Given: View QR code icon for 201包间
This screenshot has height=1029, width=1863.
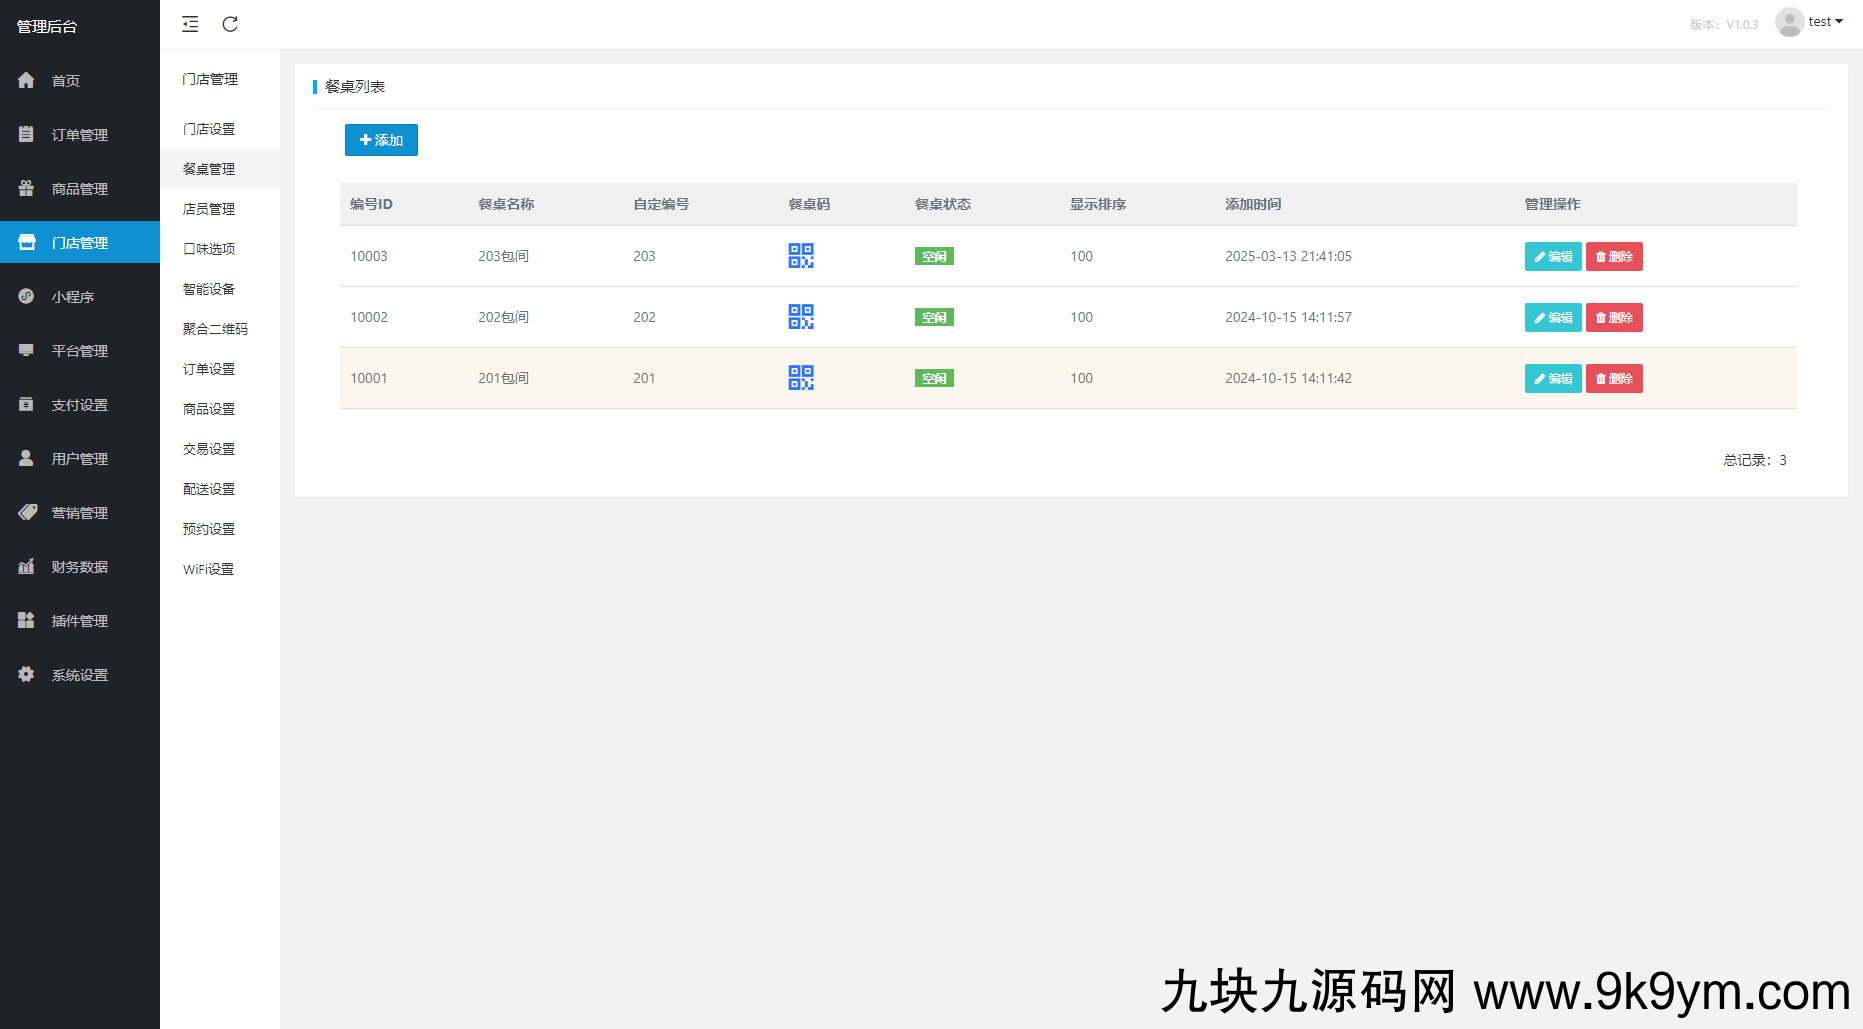Looking at the screenshot, I should pyautogui.click(x=801, y=378).
